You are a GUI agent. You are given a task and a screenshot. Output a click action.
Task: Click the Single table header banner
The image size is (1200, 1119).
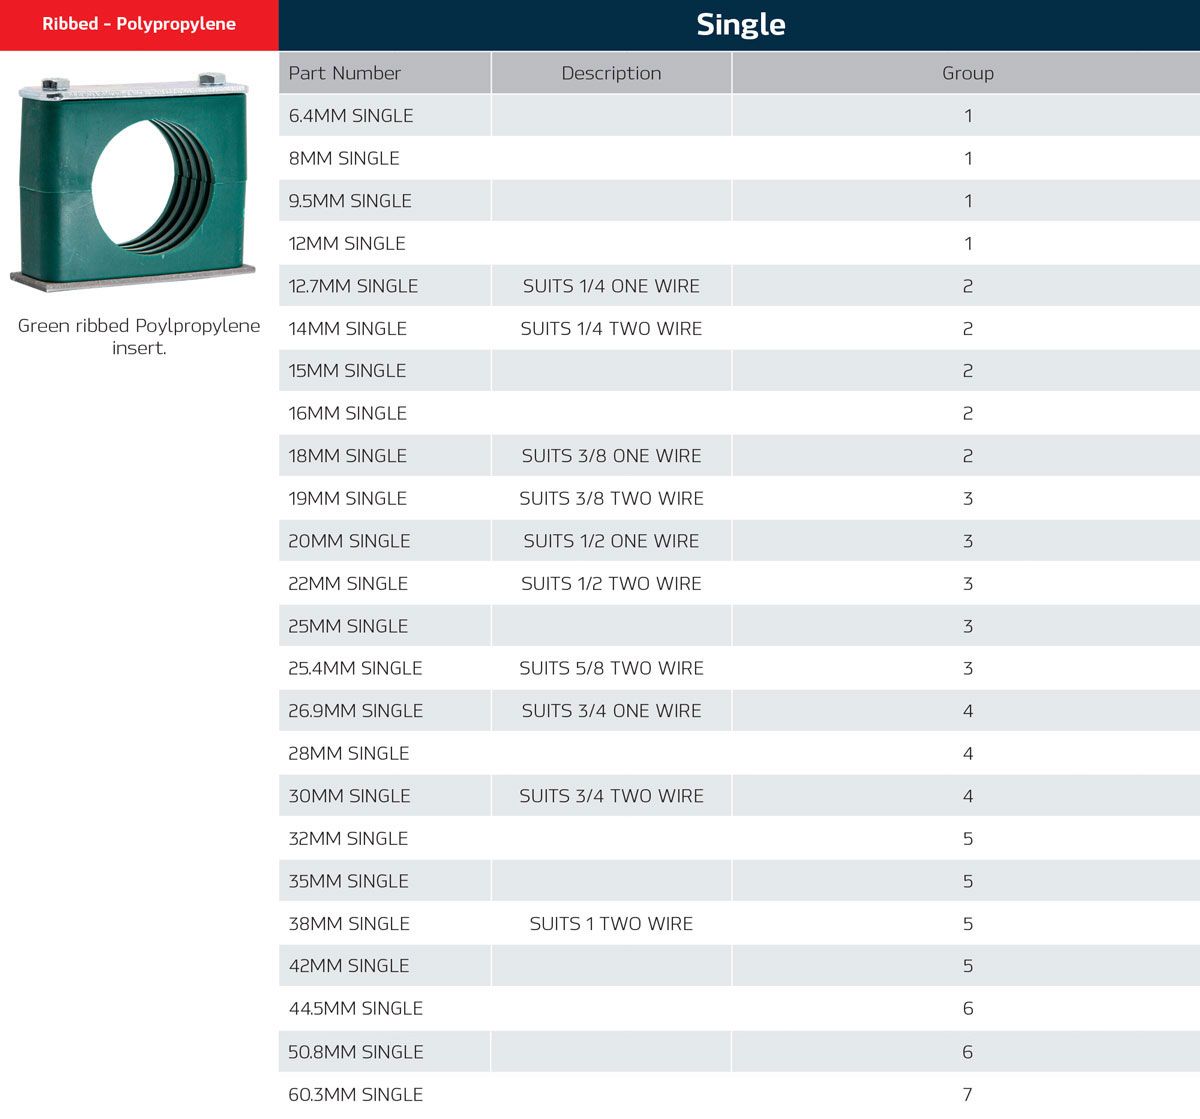740,25
